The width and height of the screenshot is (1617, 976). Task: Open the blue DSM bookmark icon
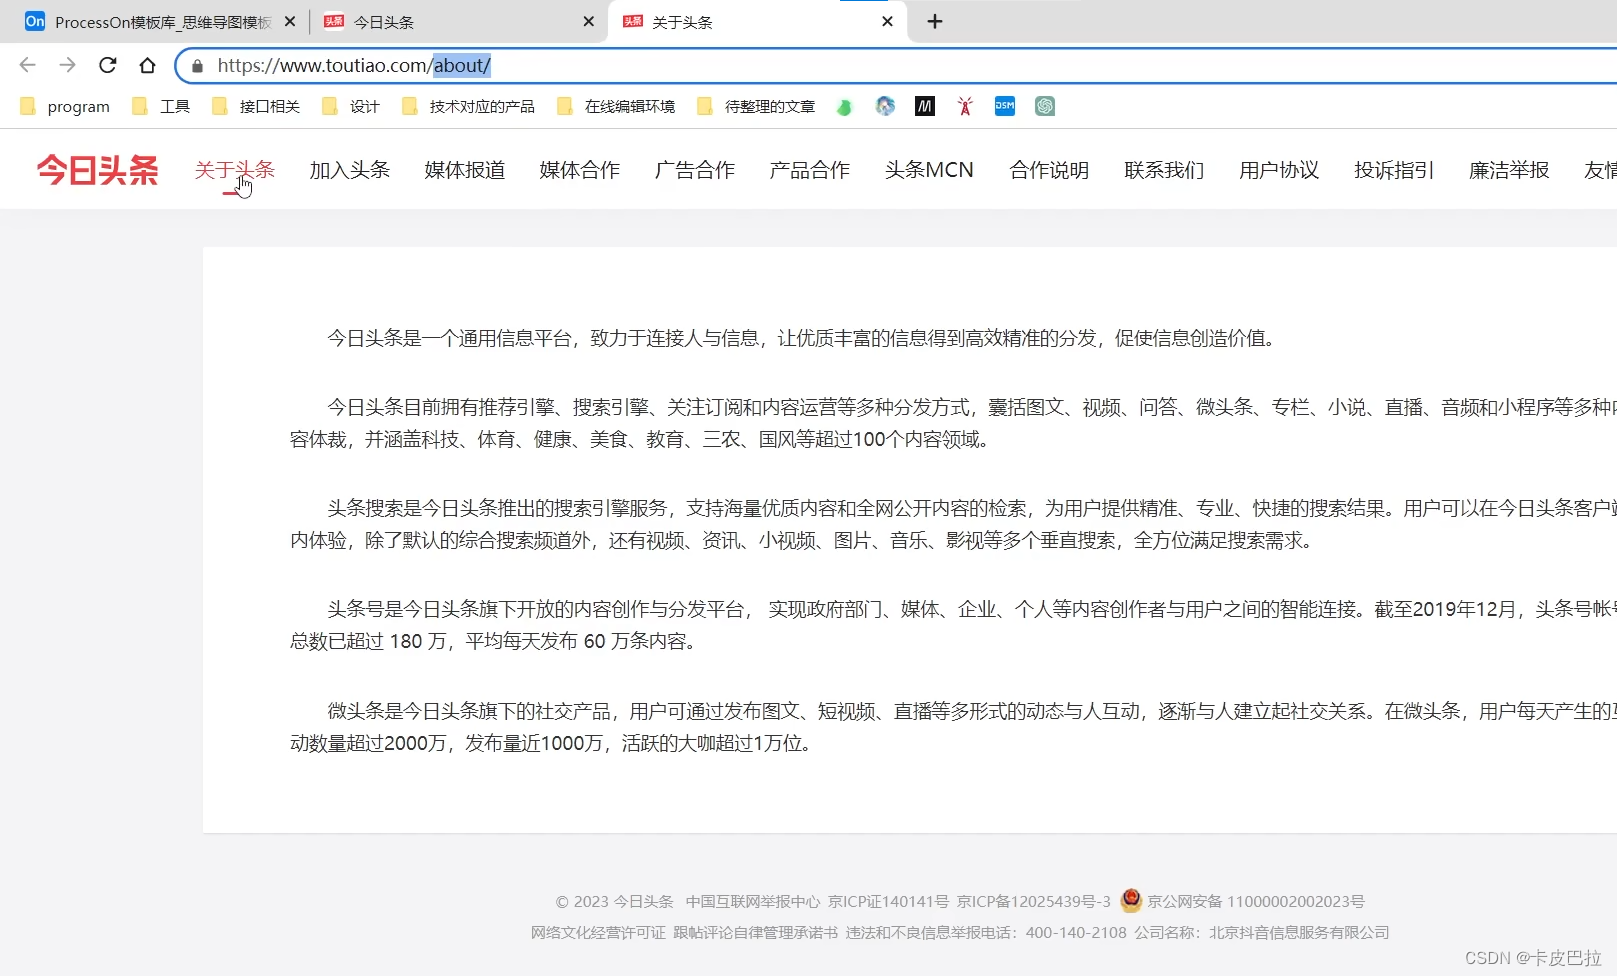pyautogui.click(x=1005, y=106)
